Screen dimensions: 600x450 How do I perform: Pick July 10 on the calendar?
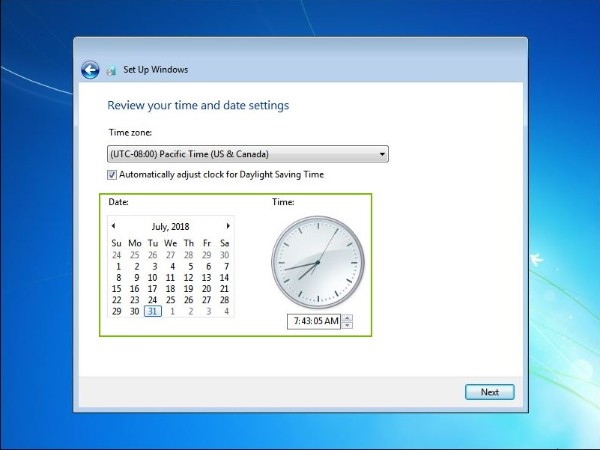click(152, 277)
